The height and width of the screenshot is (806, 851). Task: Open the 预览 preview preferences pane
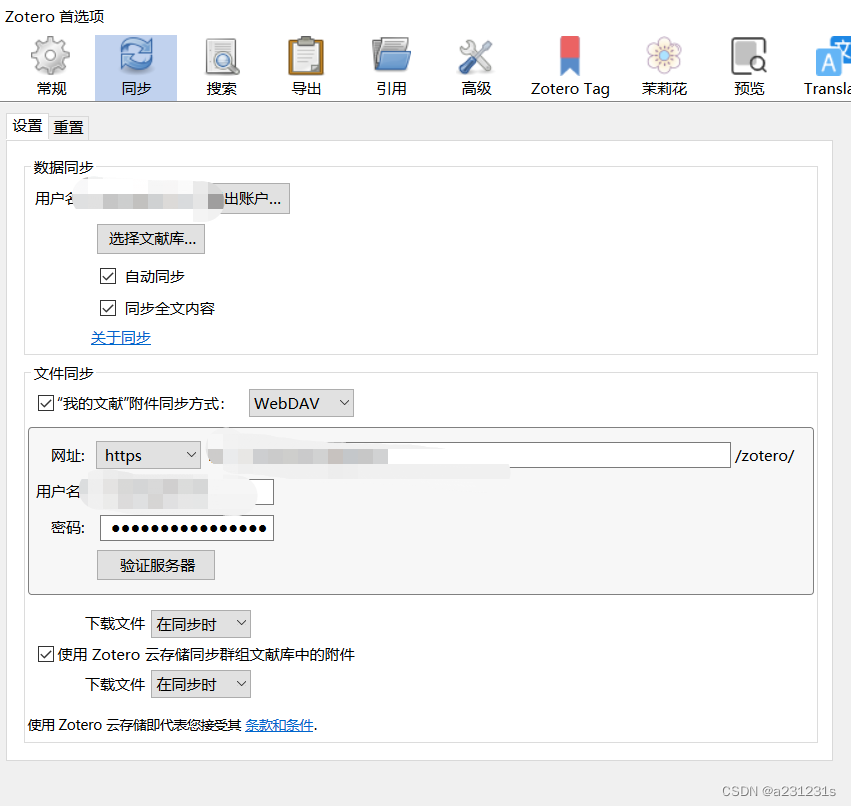[x=749, y=68]
